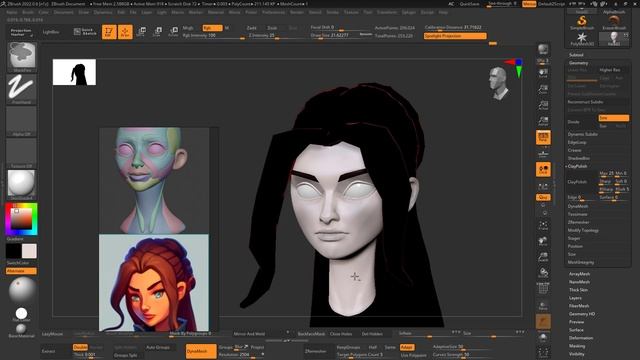Click the QuickSave button
The width and height of the screenshot is (640, 360).
[x=469, y=4]
